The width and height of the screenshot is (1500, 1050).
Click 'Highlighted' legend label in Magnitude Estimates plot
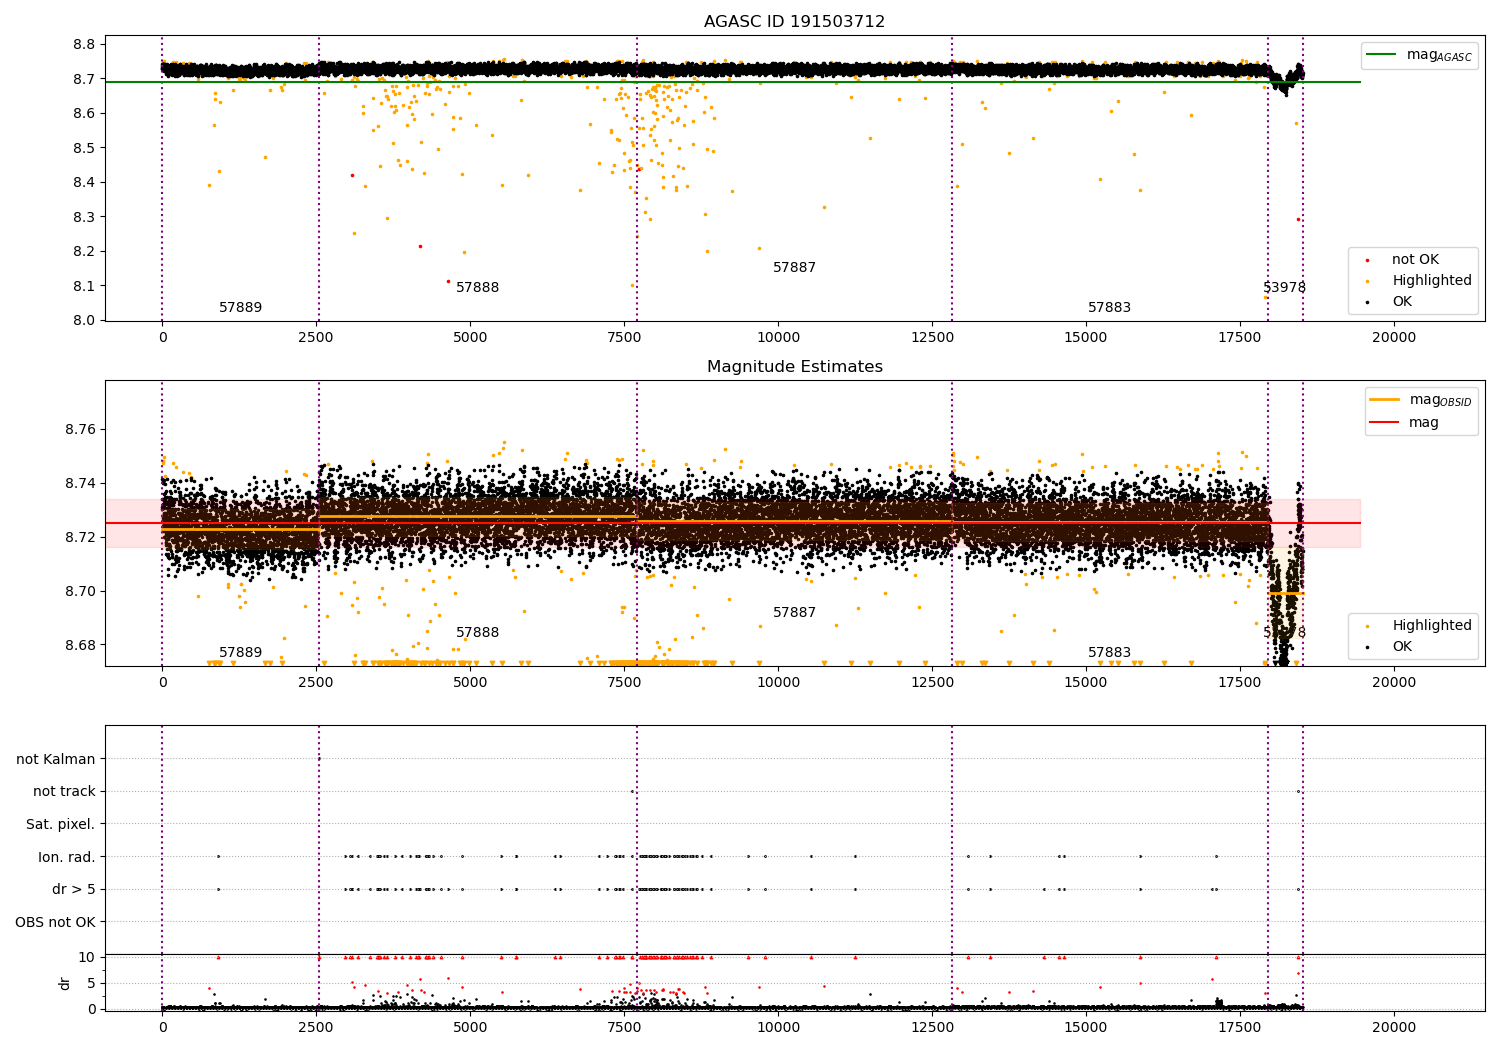click(1432, 626)
